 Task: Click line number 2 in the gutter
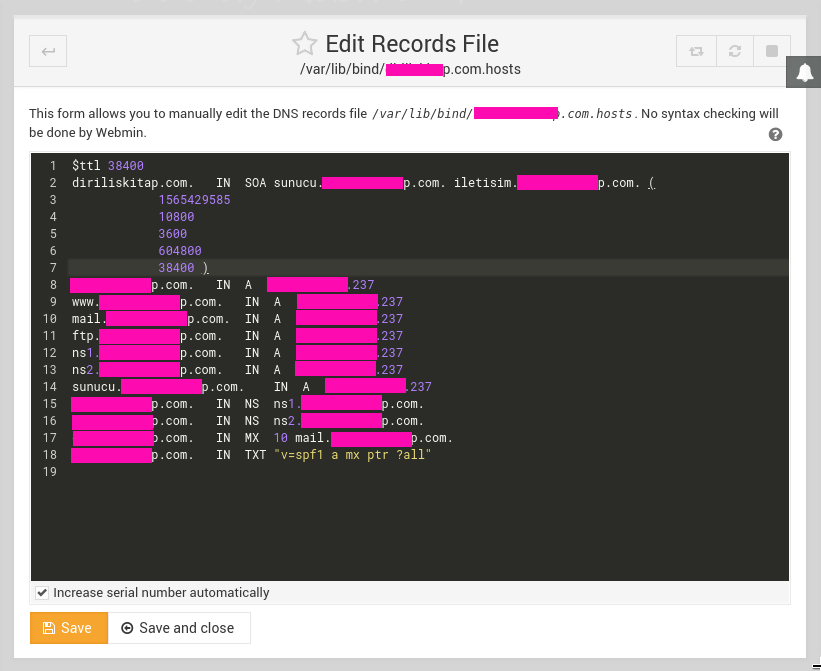tap(51, 183)
